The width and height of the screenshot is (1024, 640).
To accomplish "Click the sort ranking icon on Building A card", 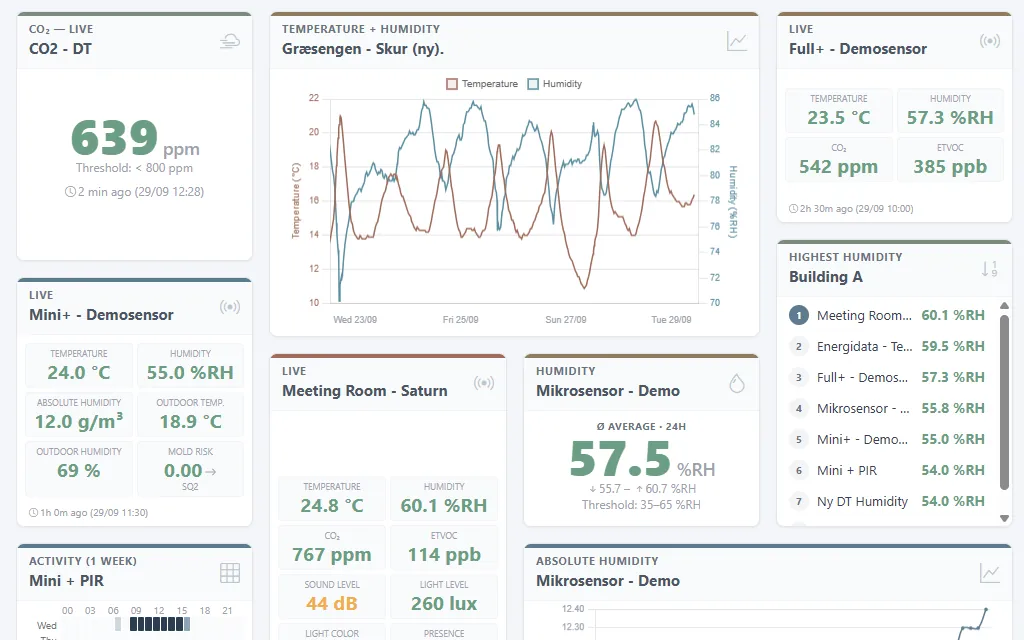I will pyautogui.click(x=989, y=268).
